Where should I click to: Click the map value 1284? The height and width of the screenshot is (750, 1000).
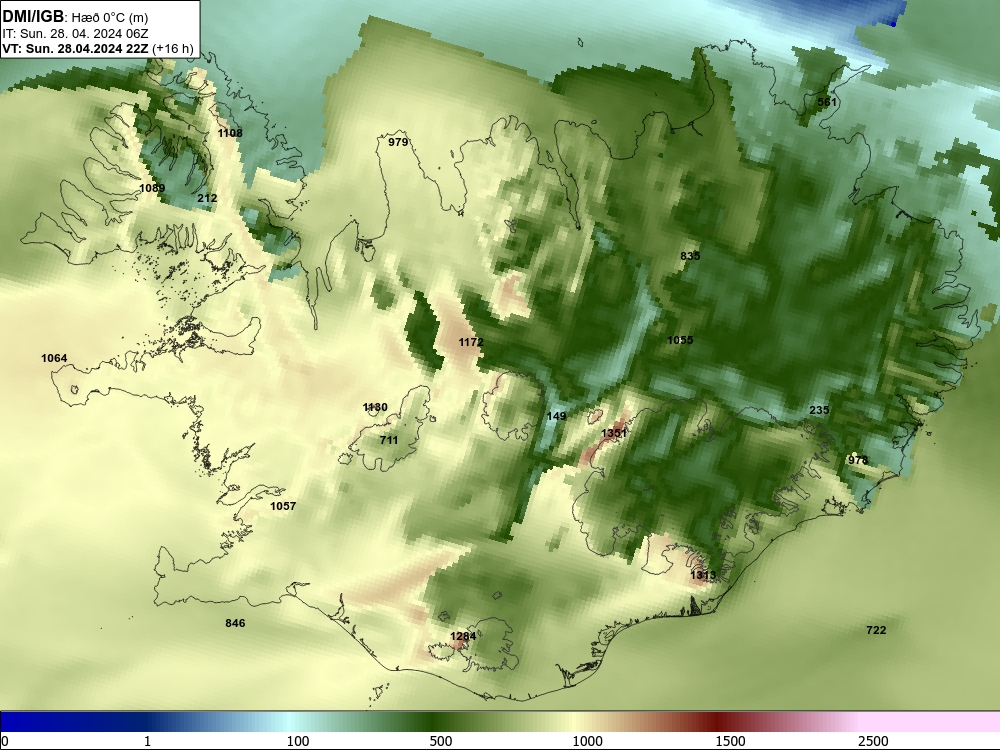[x=463, y=636]
